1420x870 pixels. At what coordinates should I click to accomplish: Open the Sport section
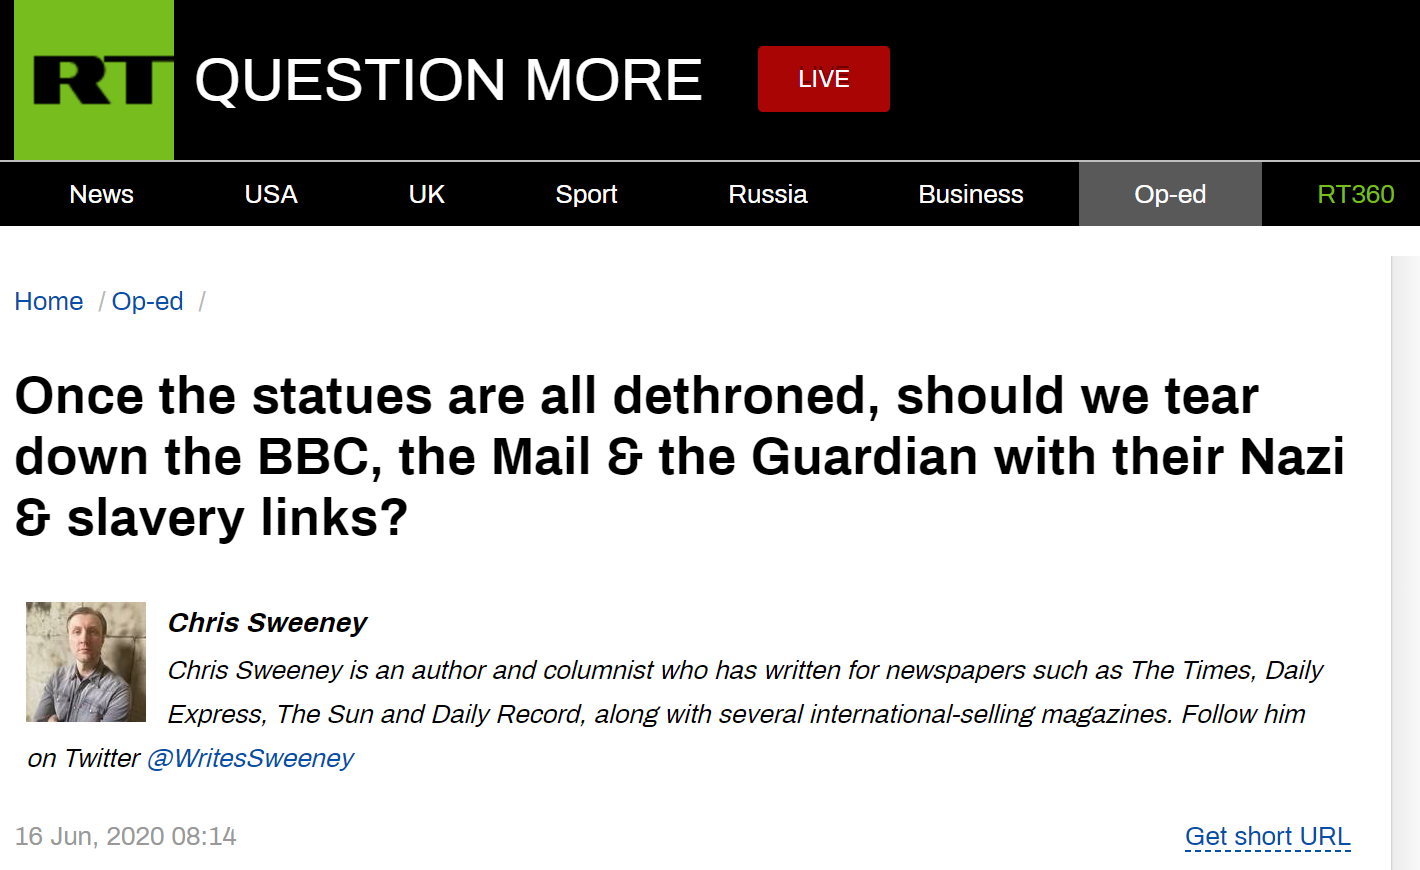[x=586, y=194]
